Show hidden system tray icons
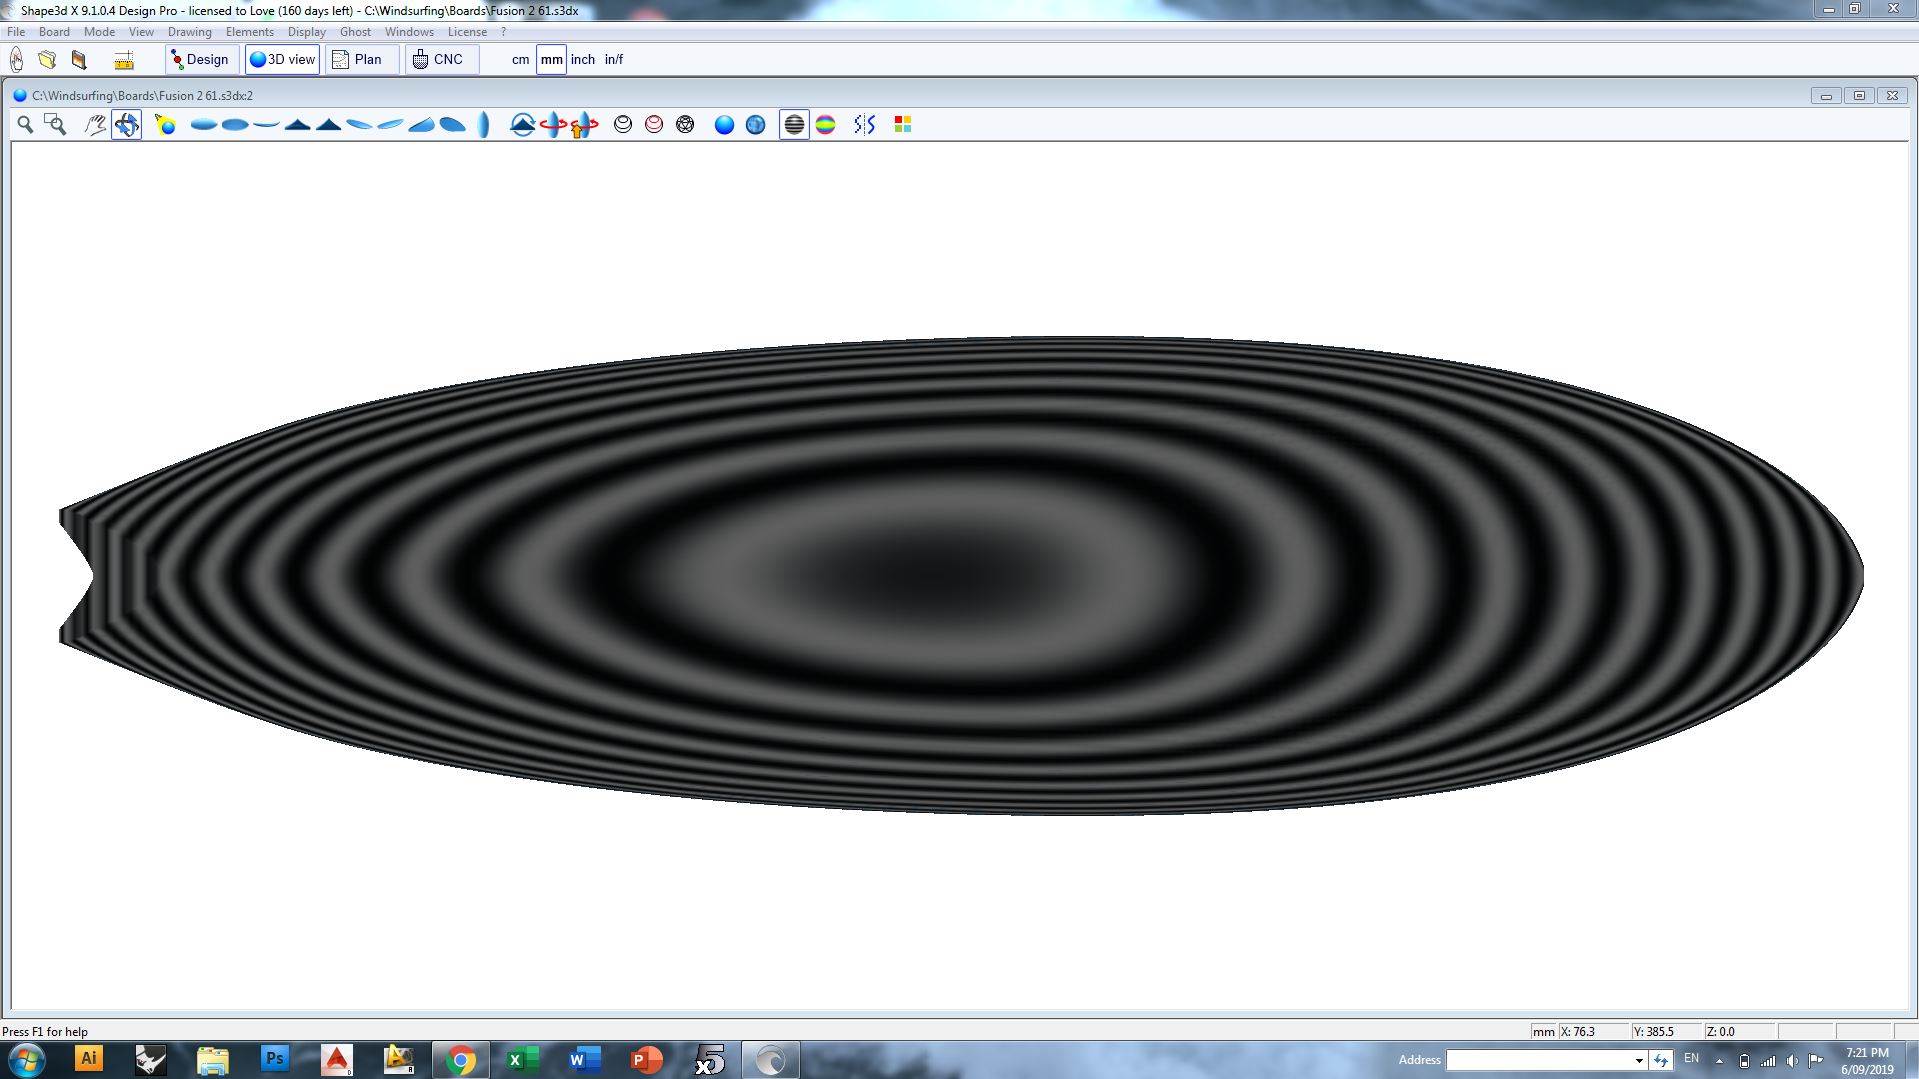Screen dimensions: 1919x1079 [1719, 1060]
